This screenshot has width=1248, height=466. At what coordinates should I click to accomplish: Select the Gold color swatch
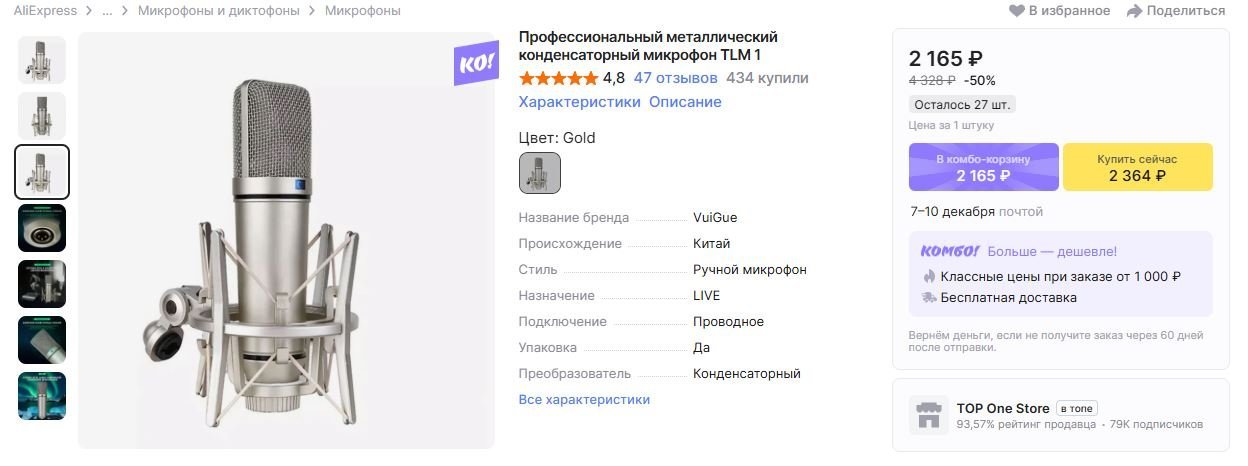[540, 173]
